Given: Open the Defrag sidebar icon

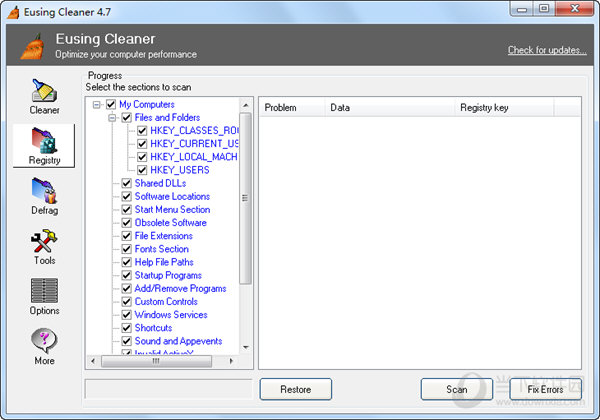Looking at the screenshot, I should tap(44, 190).
